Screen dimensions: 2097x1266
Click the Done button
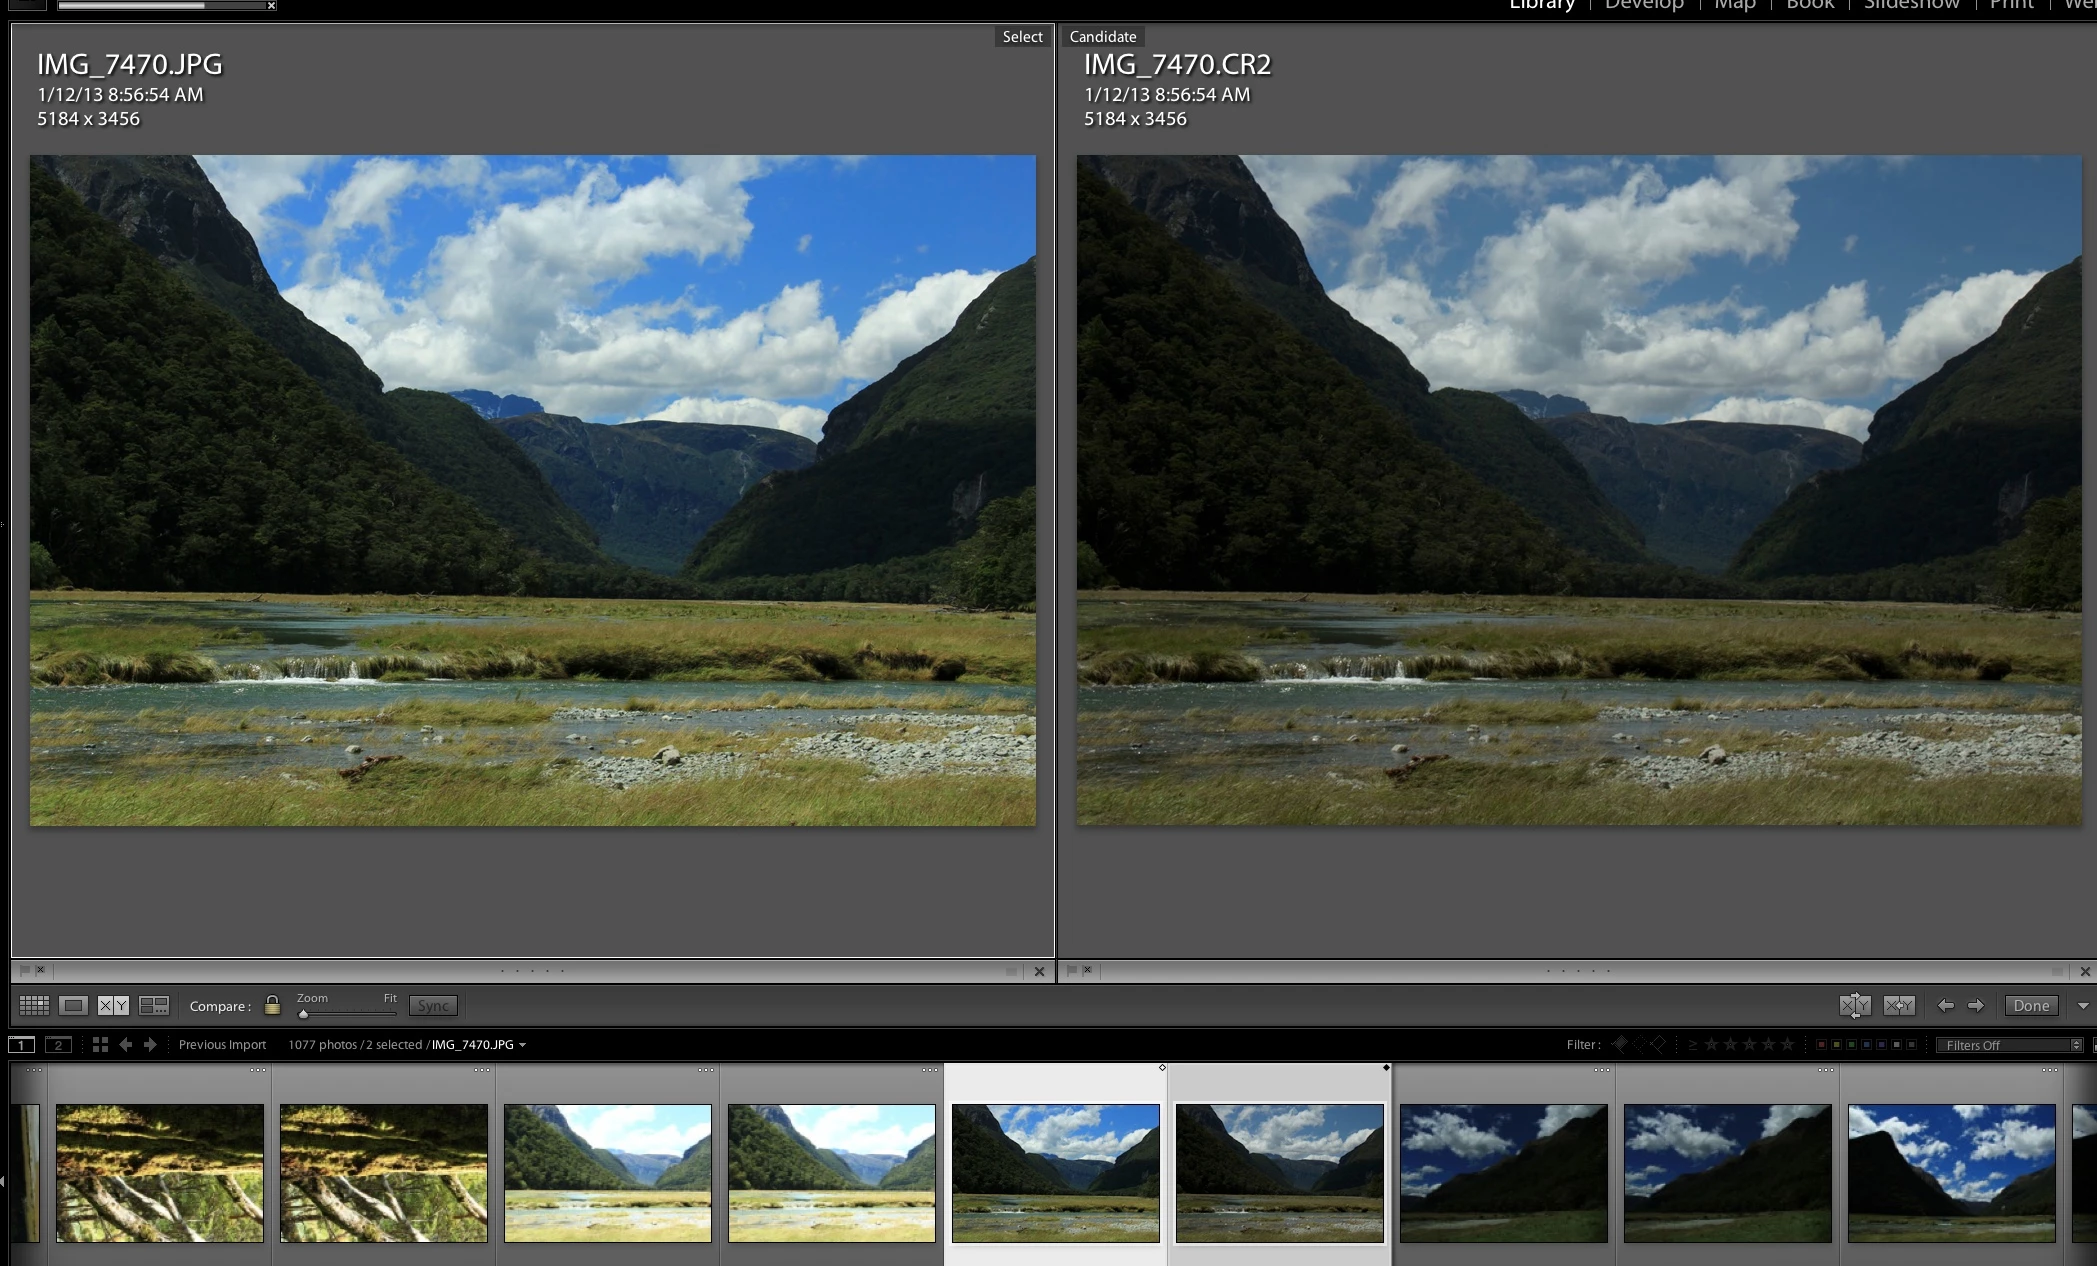2030,1005
